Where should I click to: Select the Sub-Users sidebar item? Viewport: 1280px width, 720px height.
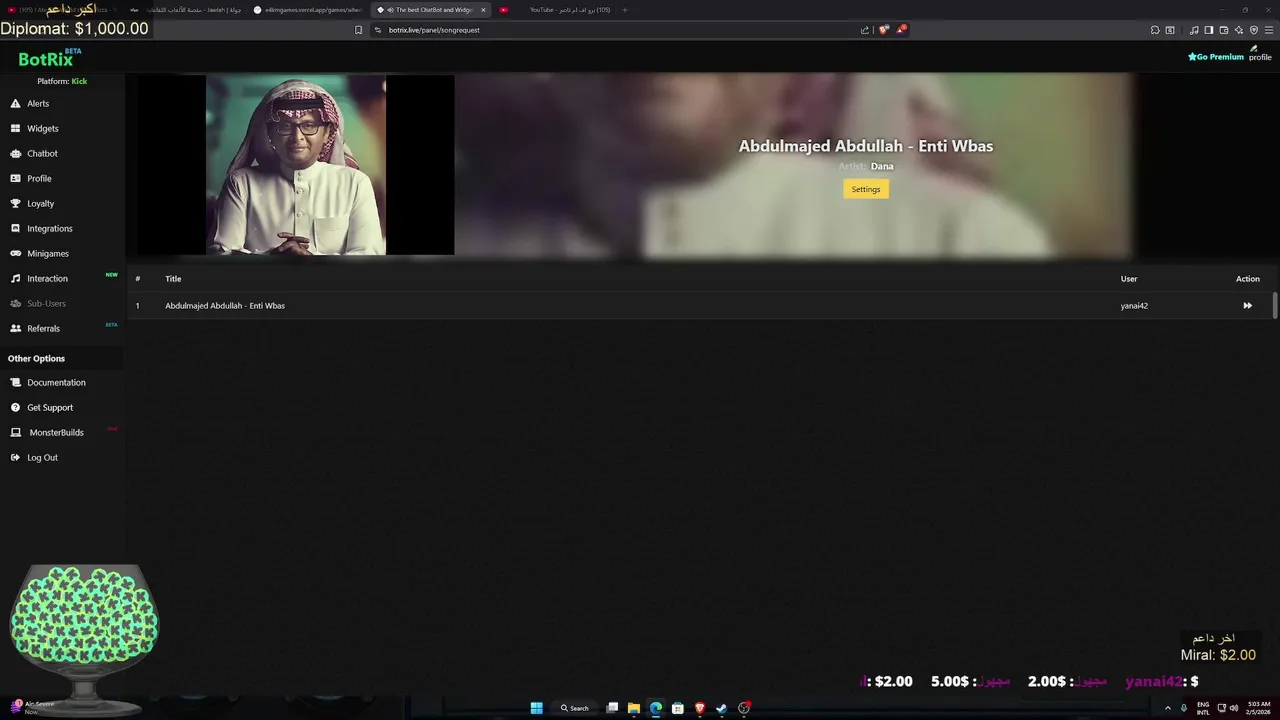tap(46, 304)
